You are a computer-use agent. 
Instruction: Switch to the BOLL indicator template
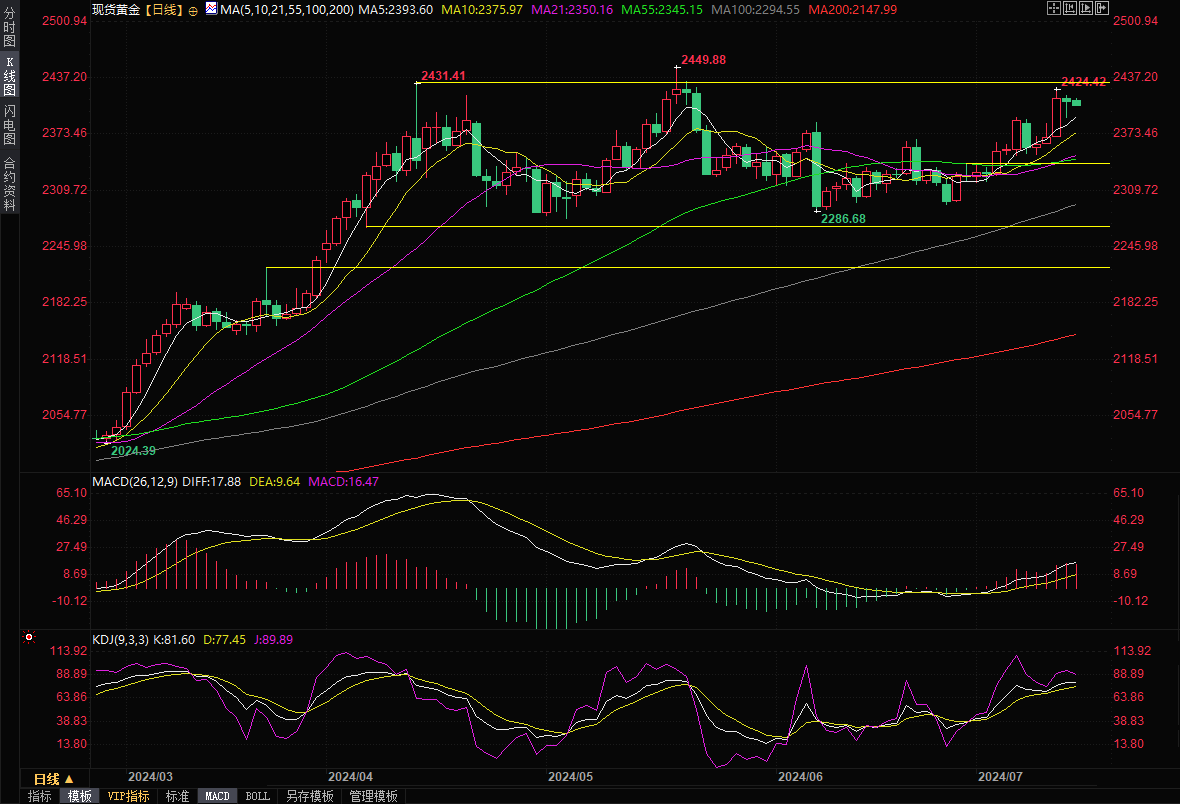[257, 796]
